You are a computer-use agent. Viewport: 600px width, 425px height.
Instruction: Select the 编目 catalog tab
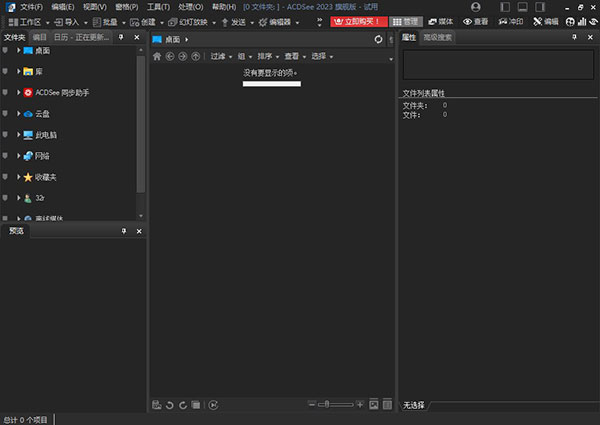(39, 37)
